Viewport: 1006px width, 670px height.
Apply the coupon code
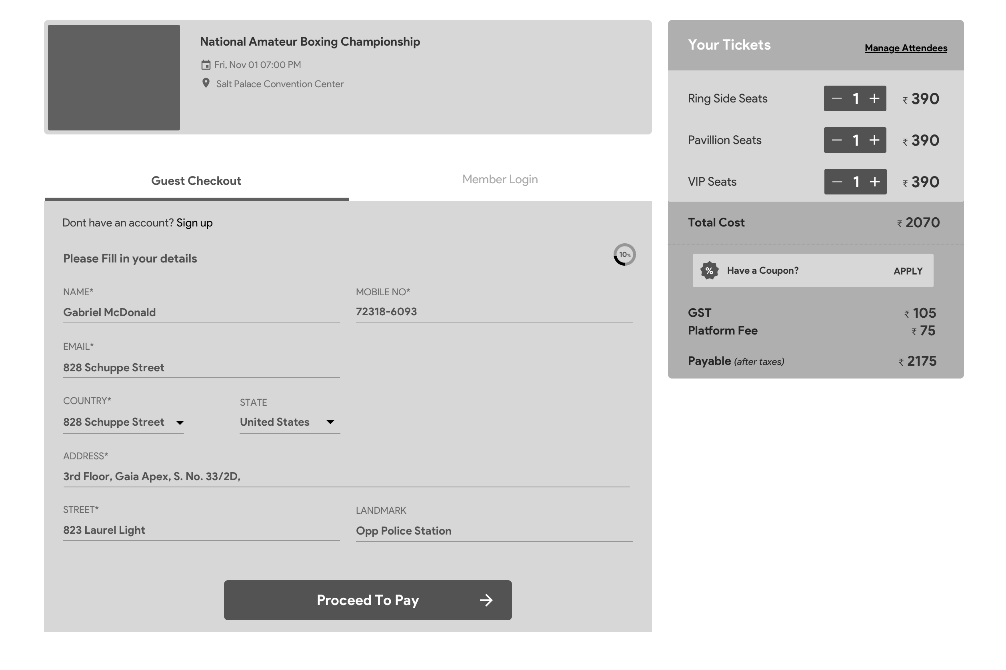pyautogui.click(x=908, y=271)
